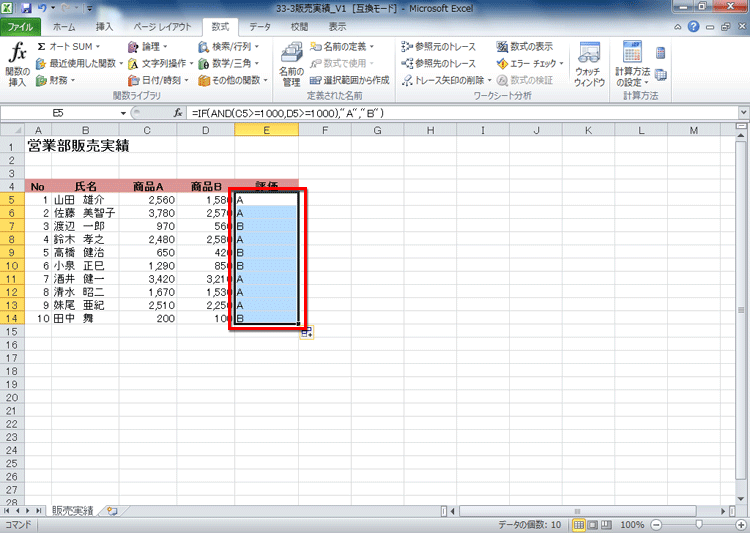Click the Save icon in quick access toolbar
The height and width of the screenshot is (533, 750).
27,8
